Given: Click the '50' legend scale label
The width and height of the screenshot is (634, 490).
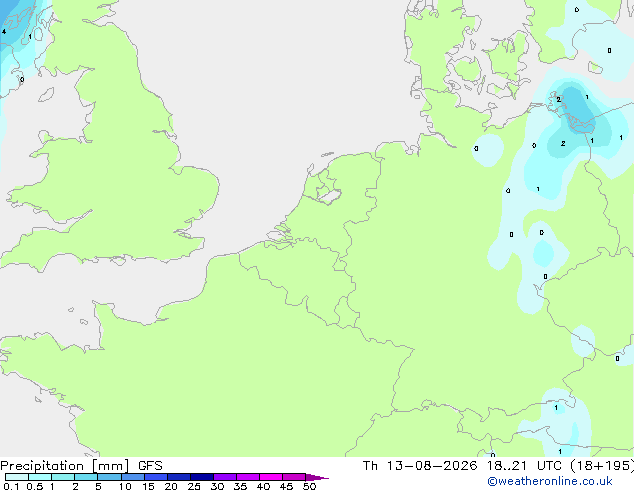Looking at the screenshot, I should 309,486.
